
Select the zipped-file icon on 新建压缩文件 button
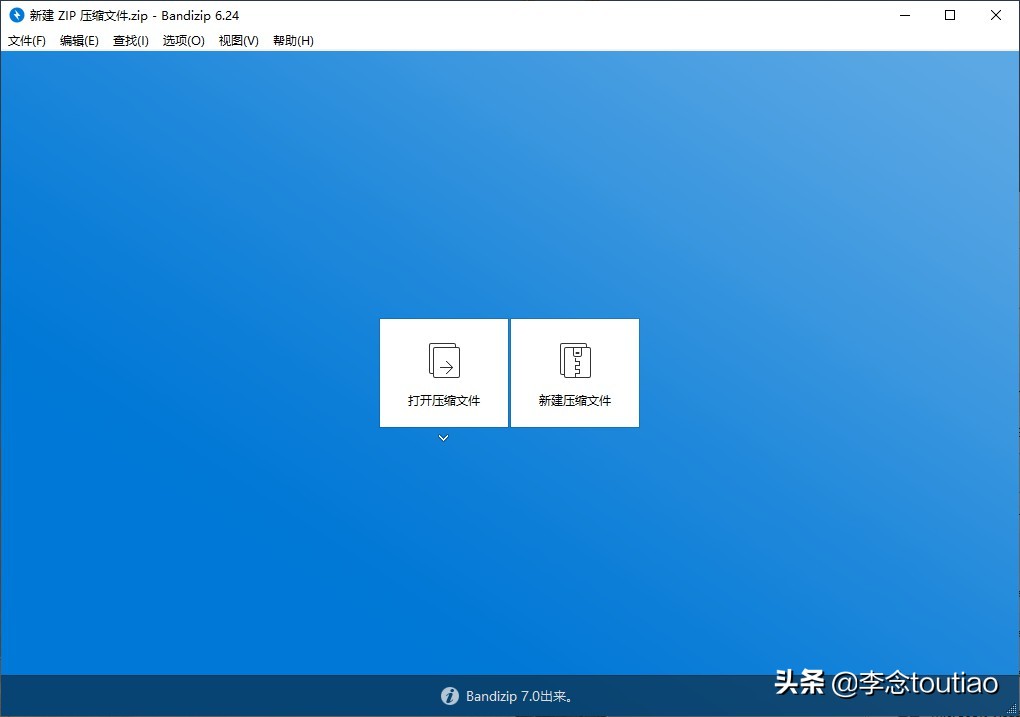[574, 359]
